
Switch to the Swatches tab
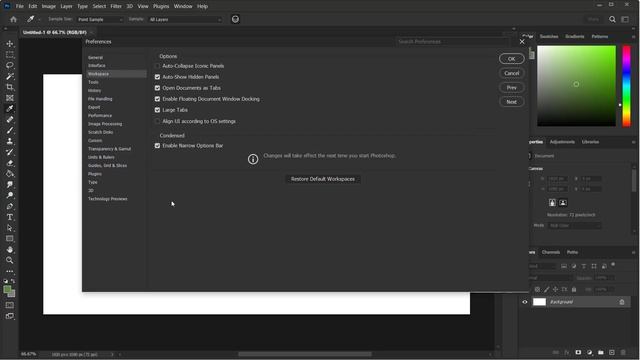(x=549, y=36)
